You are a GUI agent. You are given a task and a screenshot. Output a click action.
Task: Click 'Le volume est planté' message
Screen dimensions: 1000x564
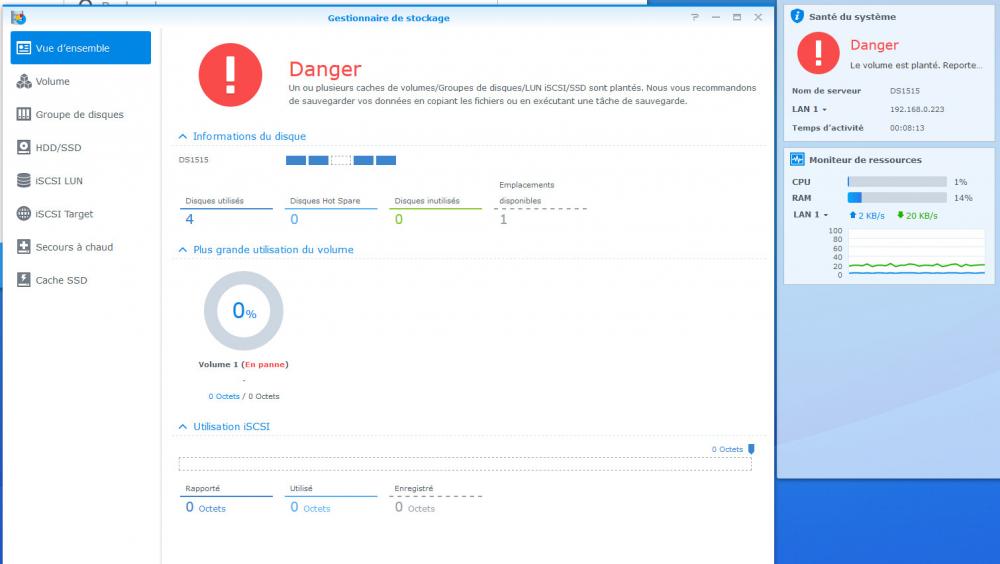[916, 65]
